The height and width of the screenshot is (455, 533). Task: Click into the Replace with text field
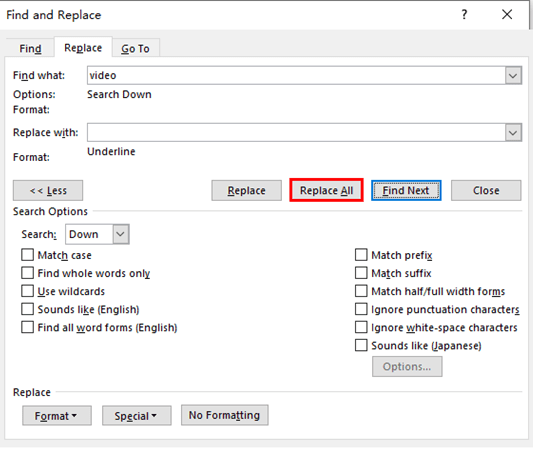point(296,133)
